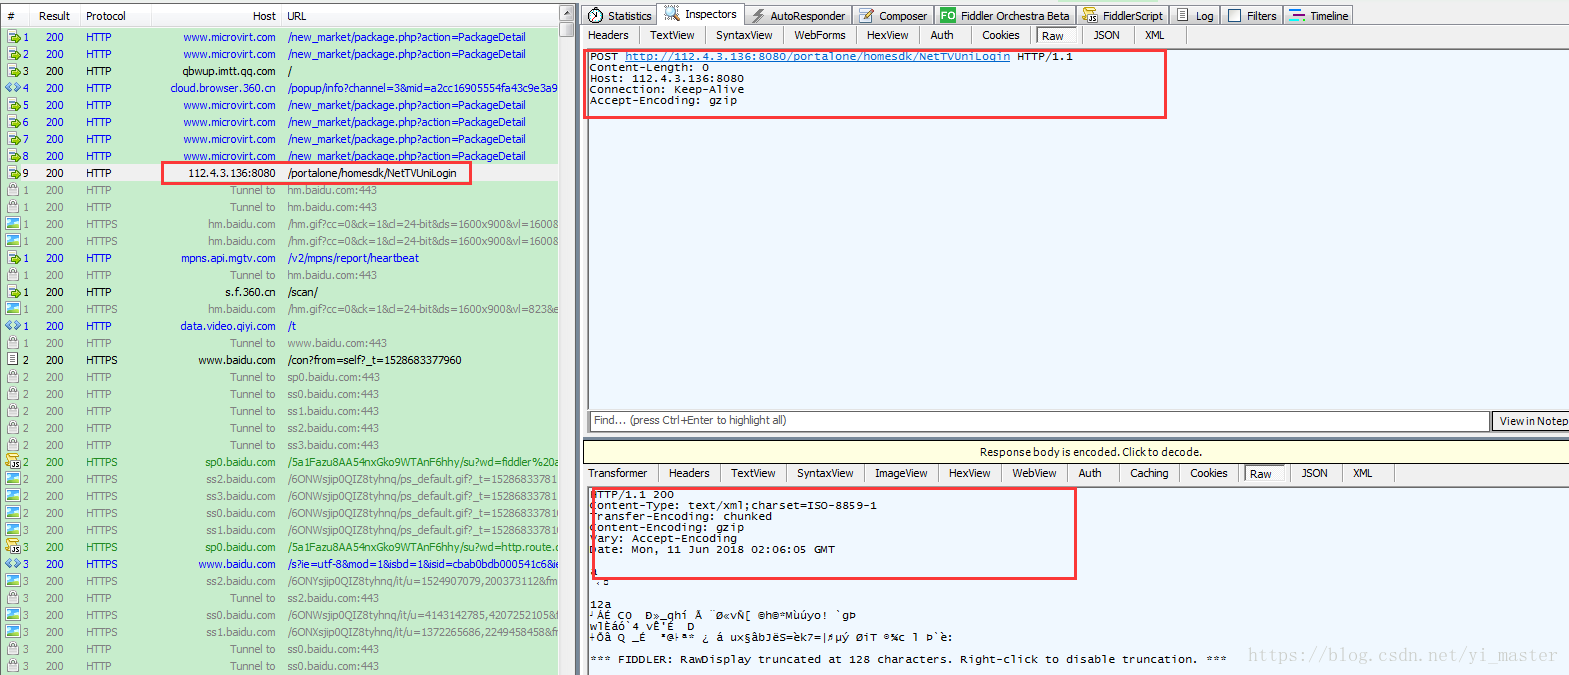Select request inspector's Cookies tab
Image resolution: width=1569 pixels, height=675 pixels.
pos(1000,35)
